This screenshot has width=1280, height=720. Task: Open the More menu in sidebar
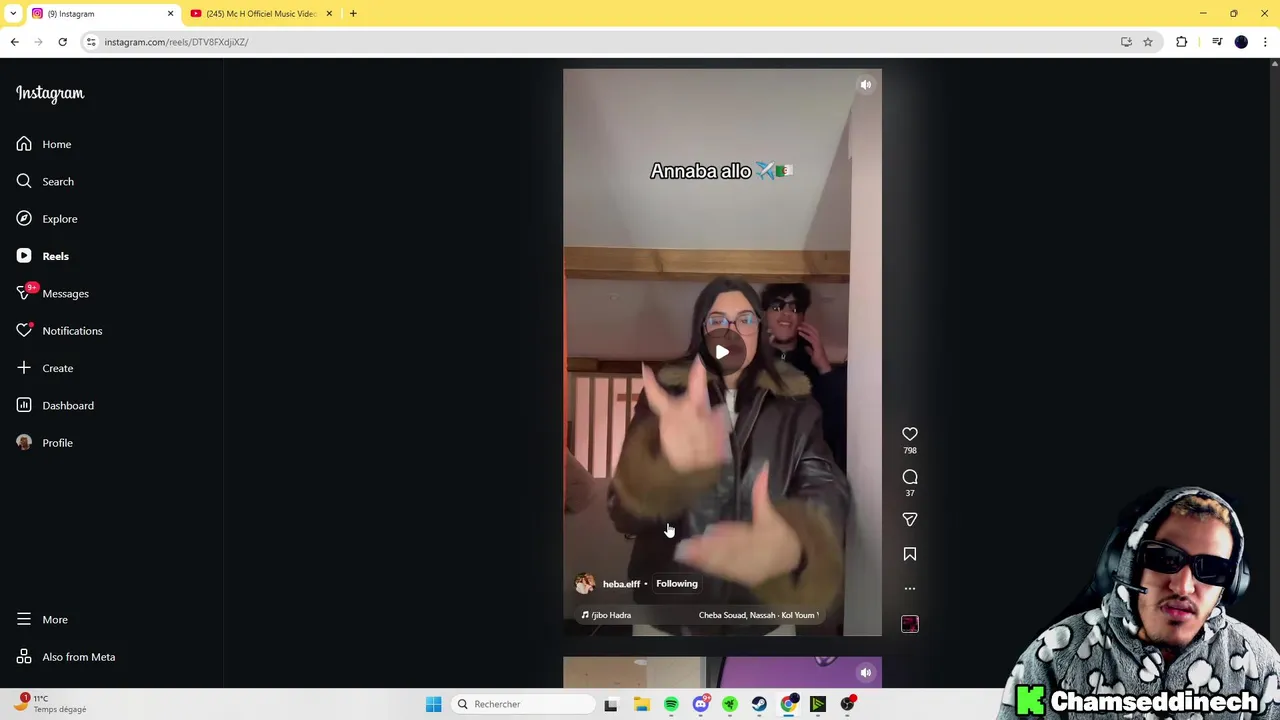tap(44, 620)
